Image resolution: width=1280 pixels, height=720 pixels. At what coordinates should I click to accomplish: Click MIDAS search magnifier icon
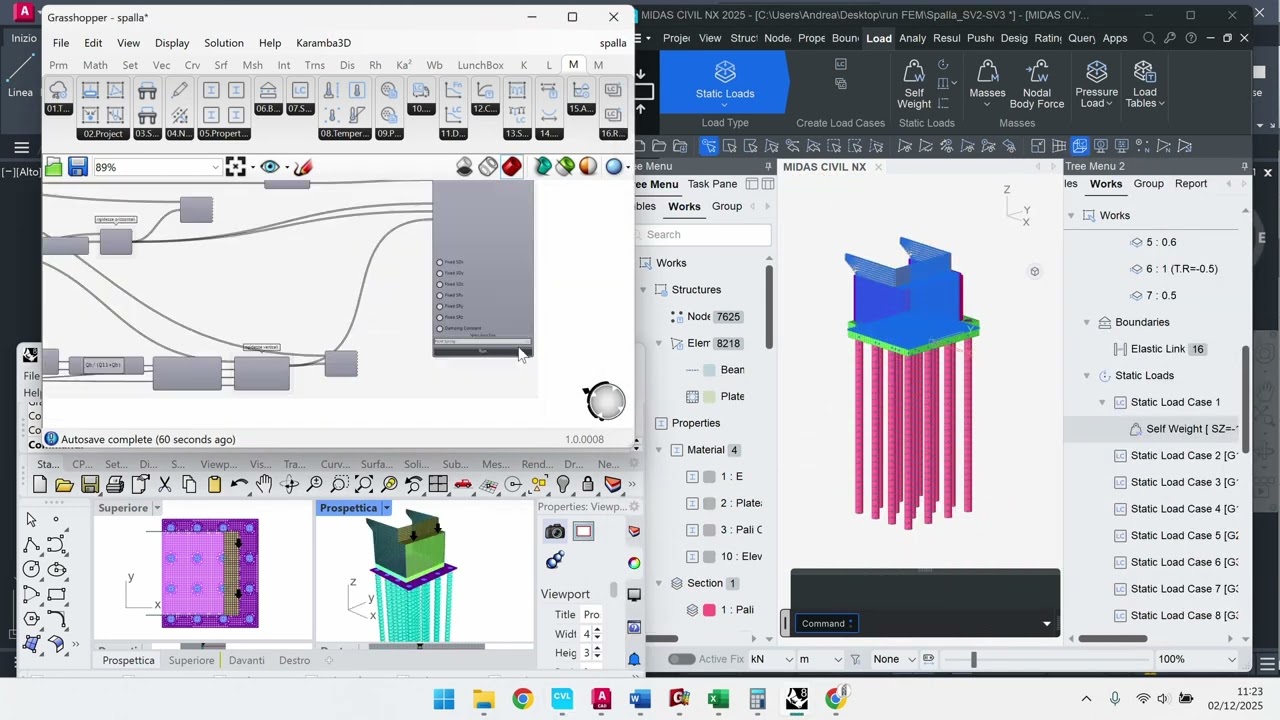[x=1149, y=38]
